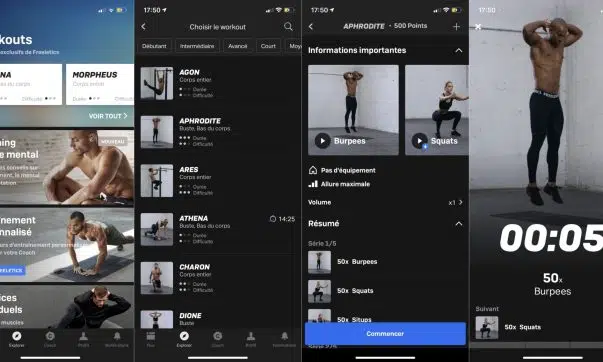The width and height of the screenshot is (603, 362).
Task: Select Explorer tab in workout list screen
Action: [x=184, y=339]
